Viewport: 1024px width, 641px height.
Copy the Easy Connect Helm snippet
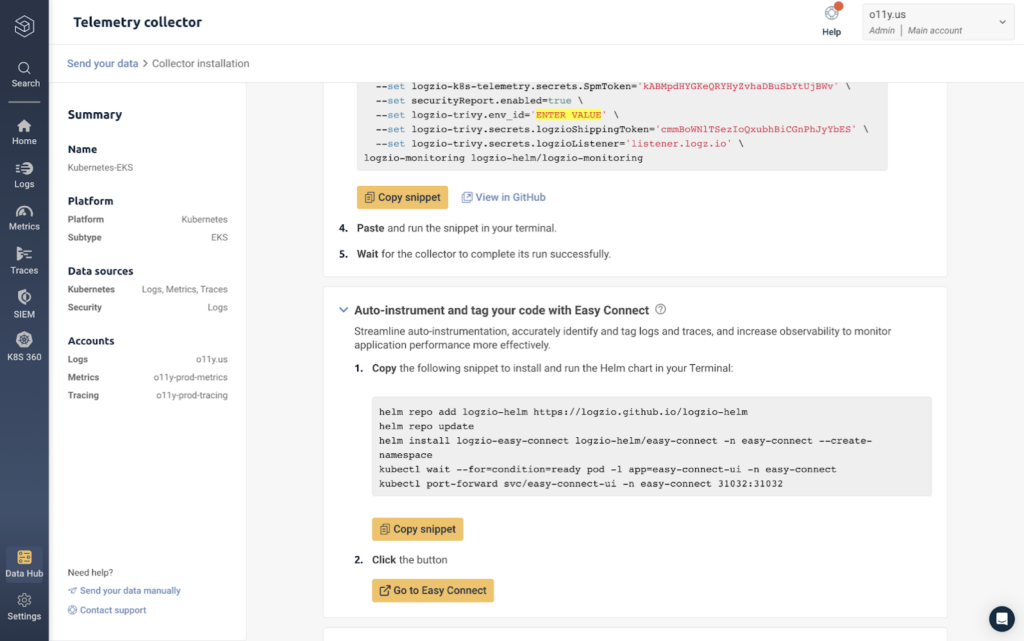coord(417,529)
